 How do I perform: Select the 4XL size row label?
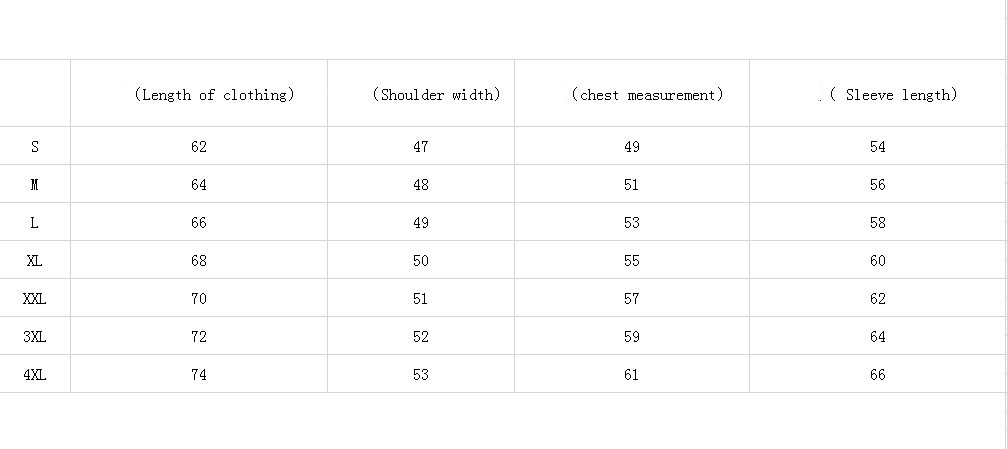click(x=35, y=375)
